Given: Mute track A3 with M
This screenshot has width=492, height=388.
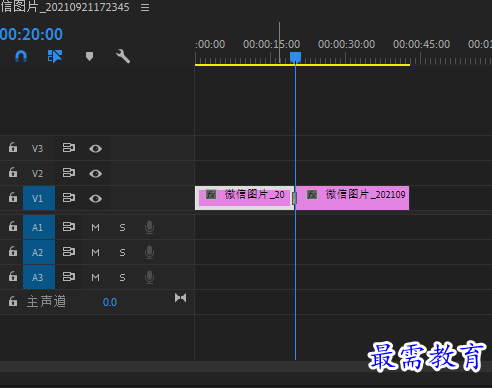Looking at the screenshot, I should [95, 277].
